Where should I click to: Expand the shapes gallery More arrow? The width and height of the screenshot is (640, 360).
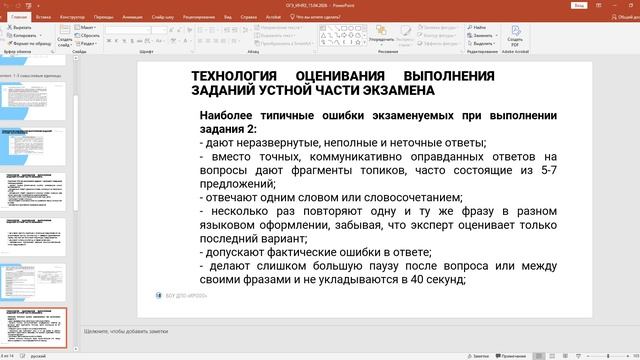click(x=364, y=42)
